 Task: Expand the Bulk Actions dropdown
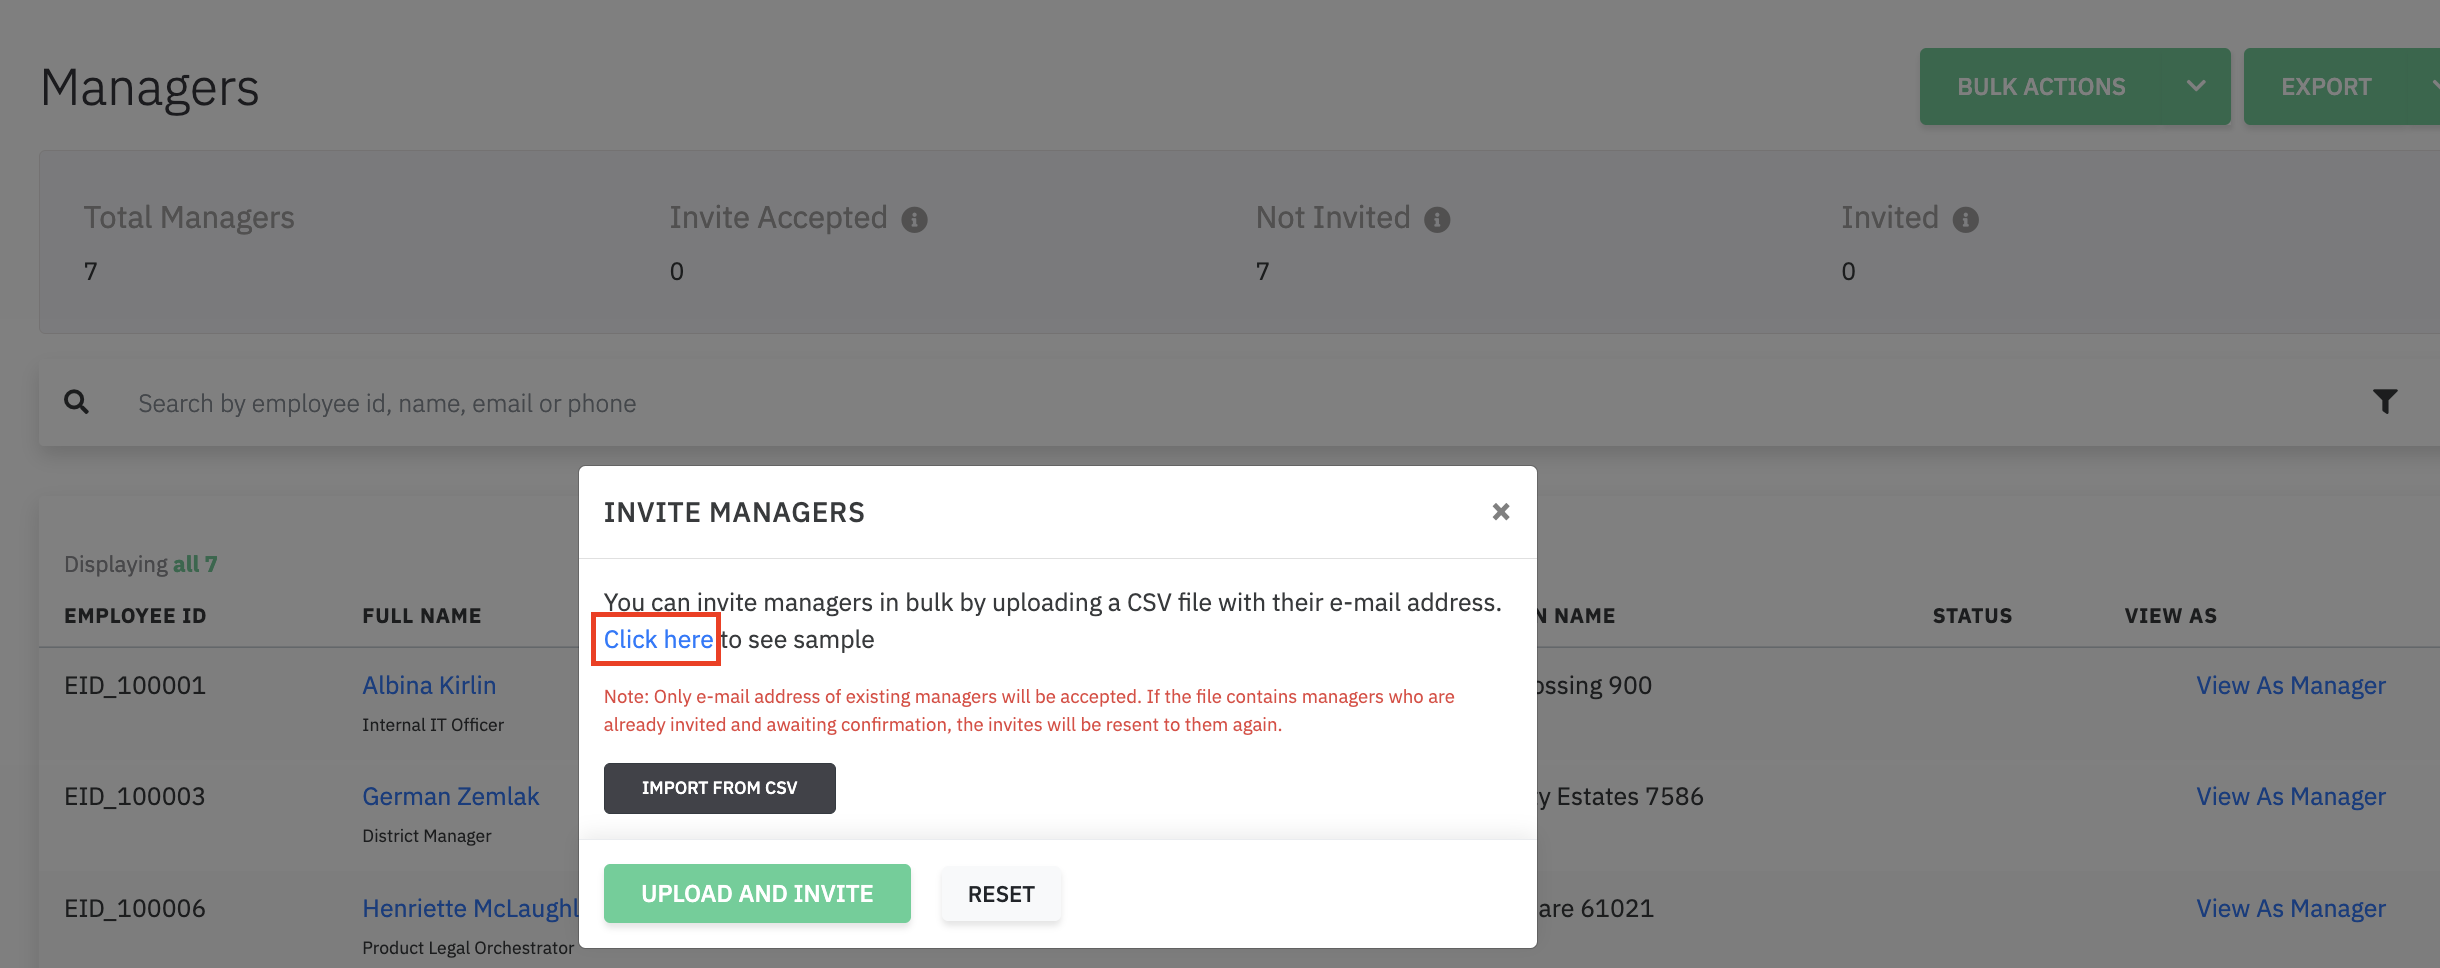(2074, 87)
